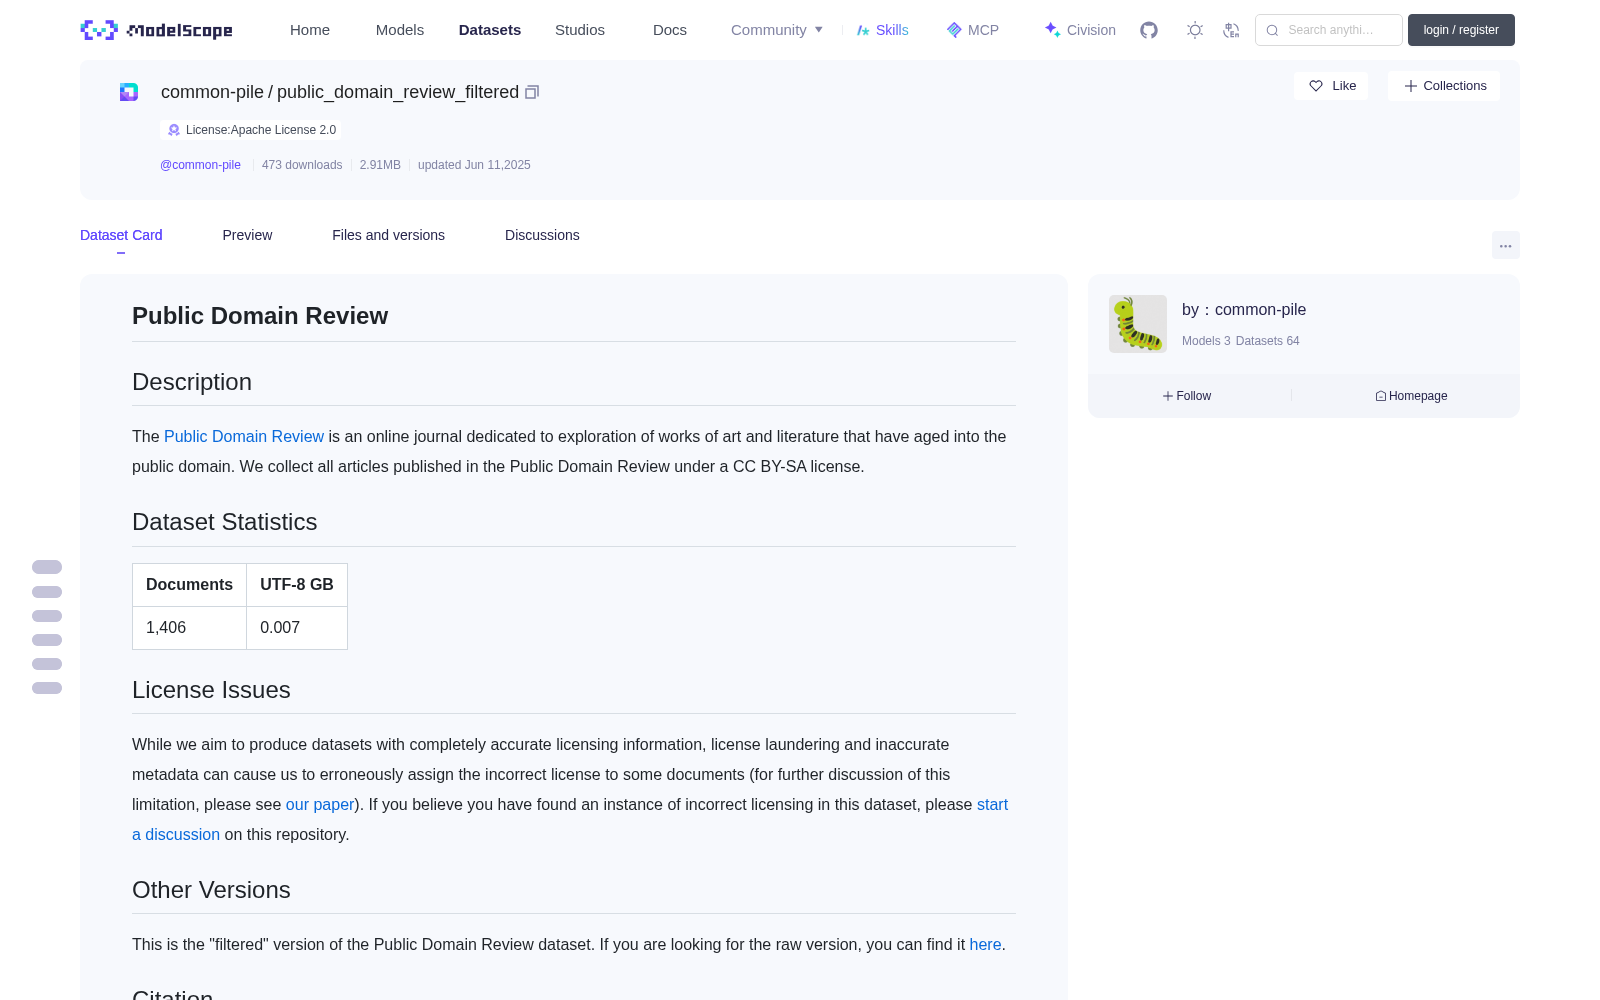Viewport: 1600px width, 1000px height.
Task: Click the search magnifier icon
Action: click(1272, 30)
